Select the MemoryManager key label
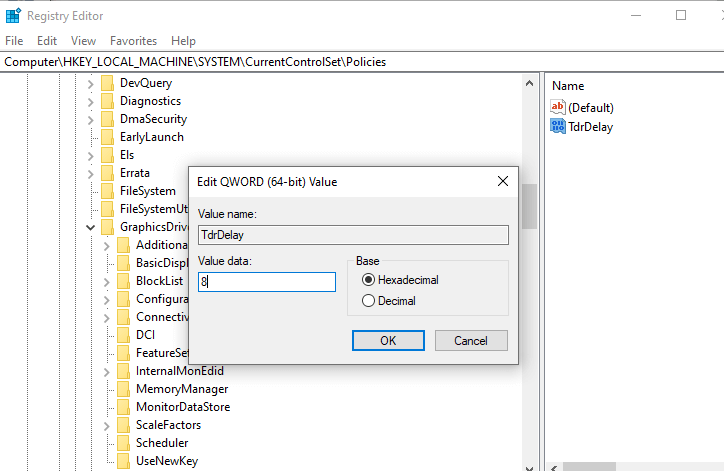The image size is (724, 471). tap(182, 389)
